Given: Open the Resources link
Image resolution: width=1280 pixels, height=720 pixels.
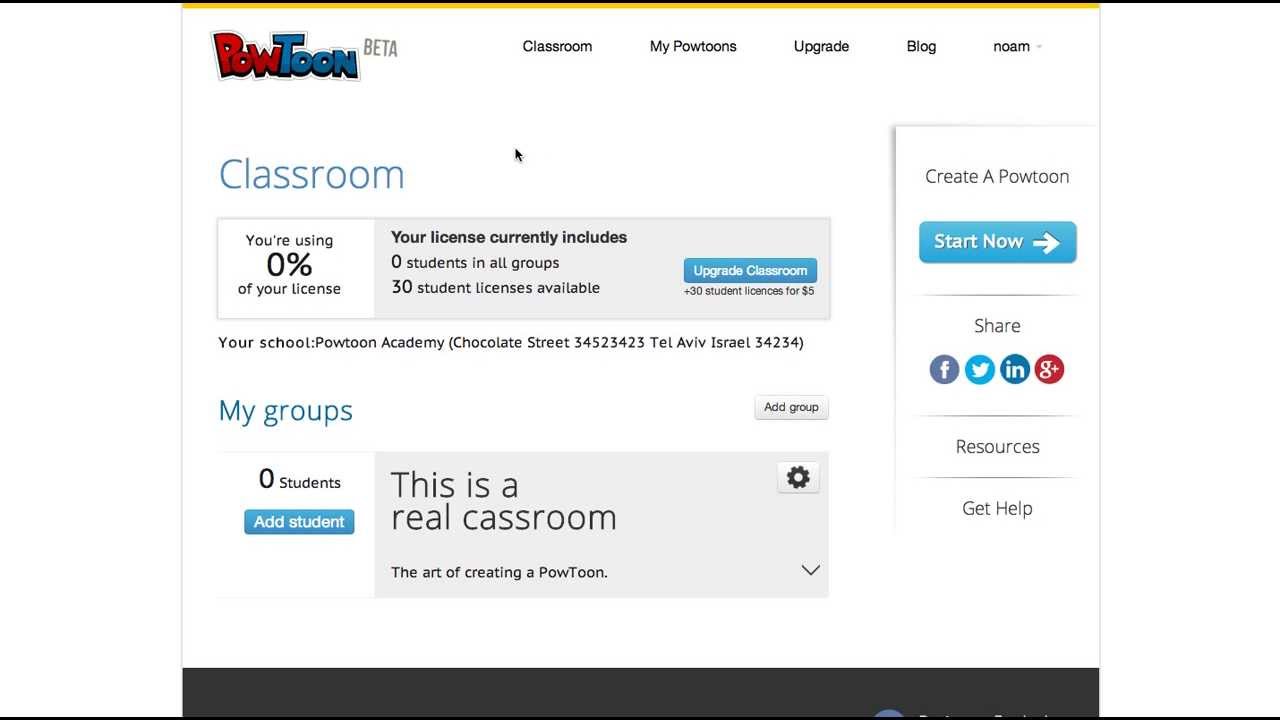Looking at the screenshot, I should [997, 447].
